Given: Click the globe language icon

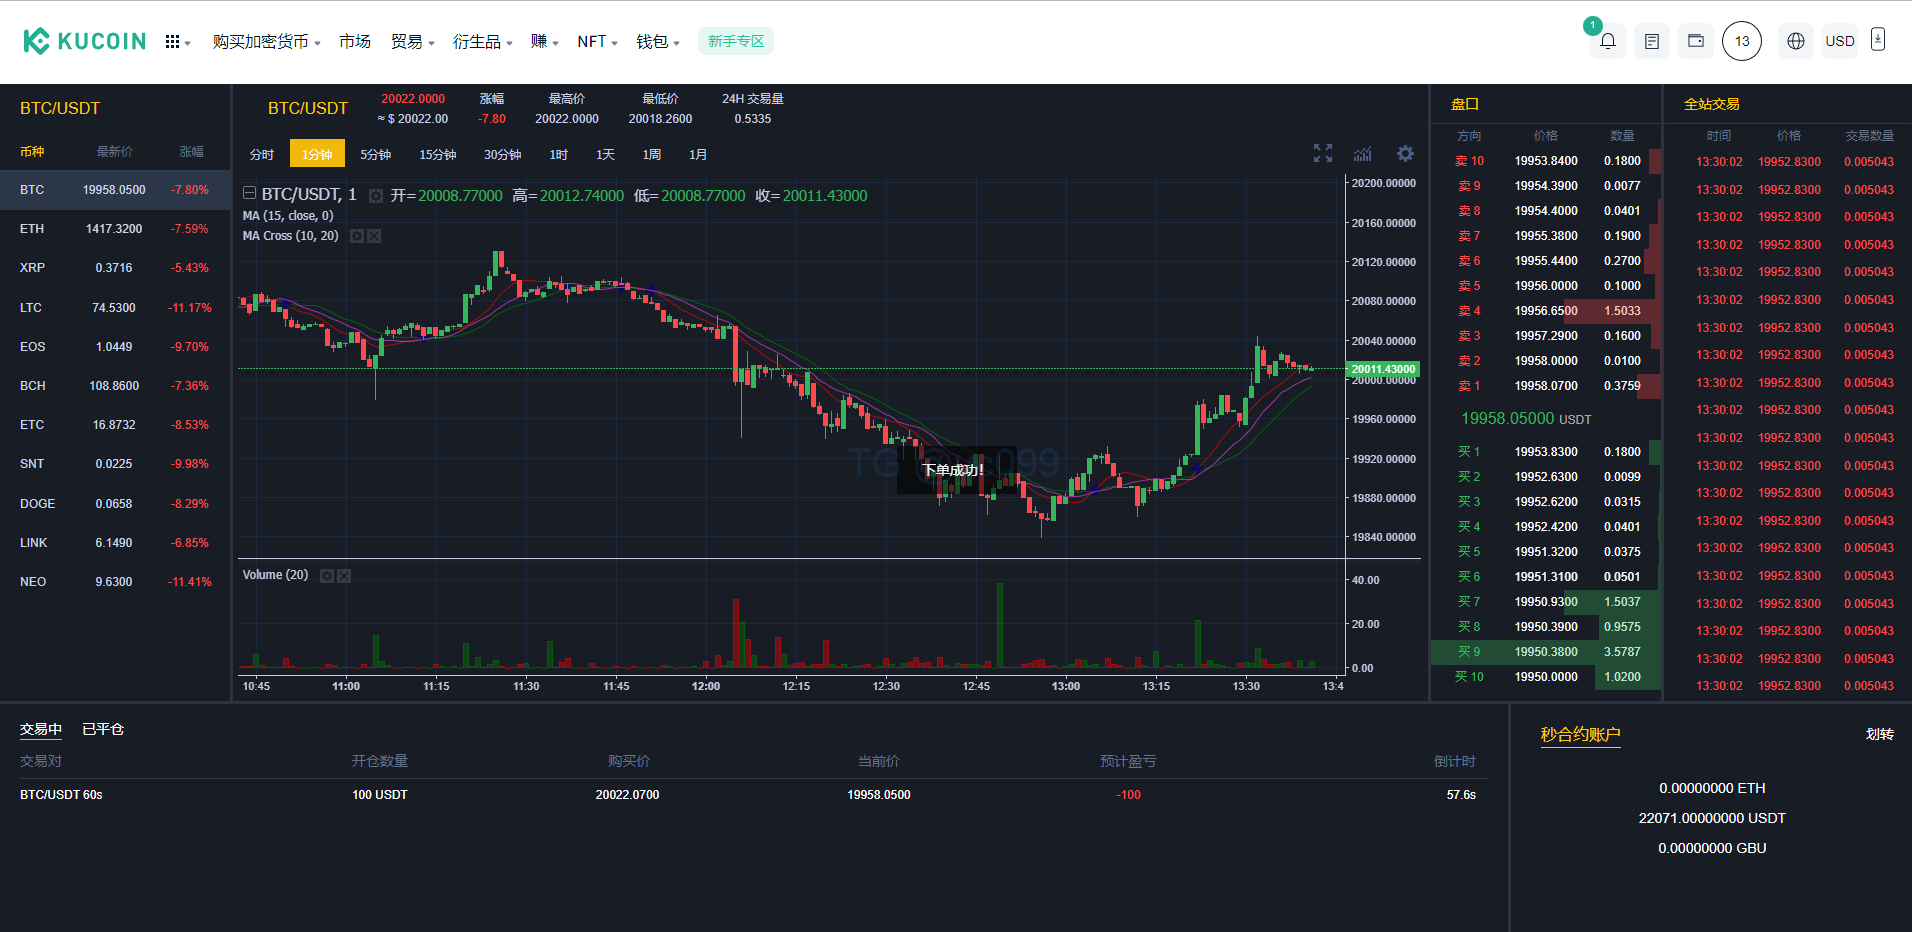Looking at the screenshot, I should (1796, 41).
